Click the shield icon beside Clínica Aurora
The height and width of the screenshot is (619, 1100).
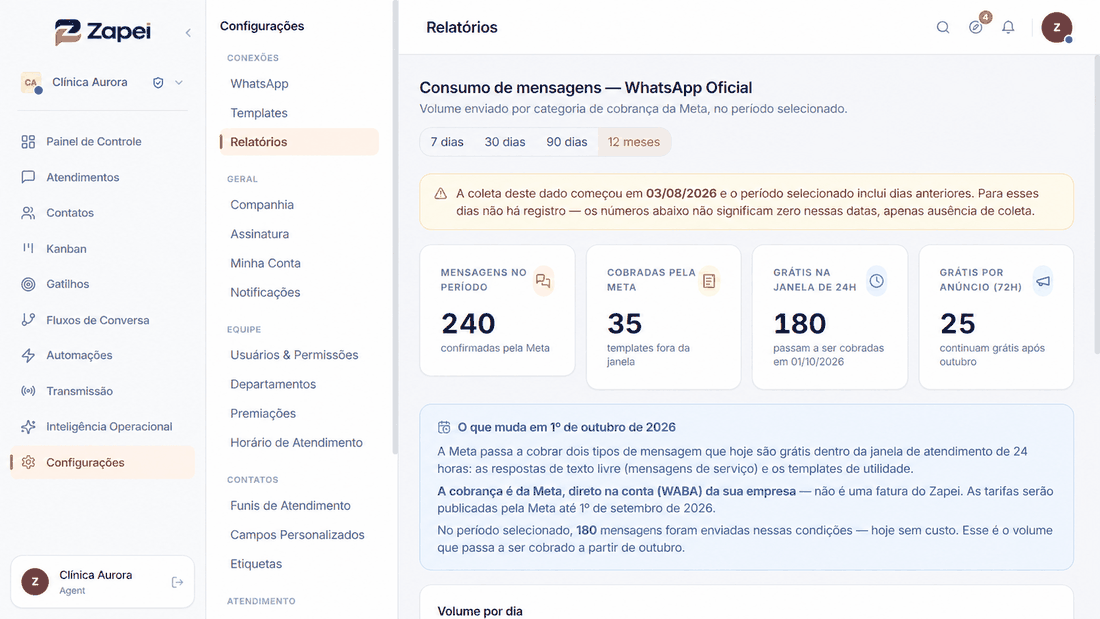tap(159, 82)
